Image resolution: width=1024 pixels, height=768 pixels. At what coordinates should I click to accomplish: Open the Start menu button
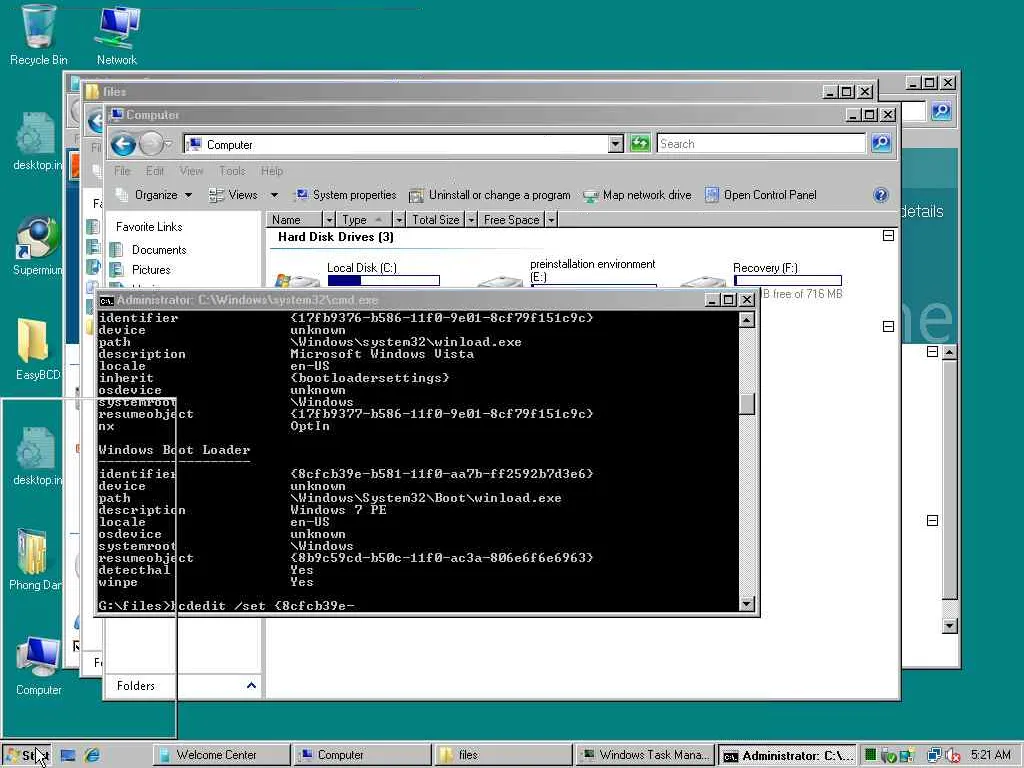click(26, 756)
